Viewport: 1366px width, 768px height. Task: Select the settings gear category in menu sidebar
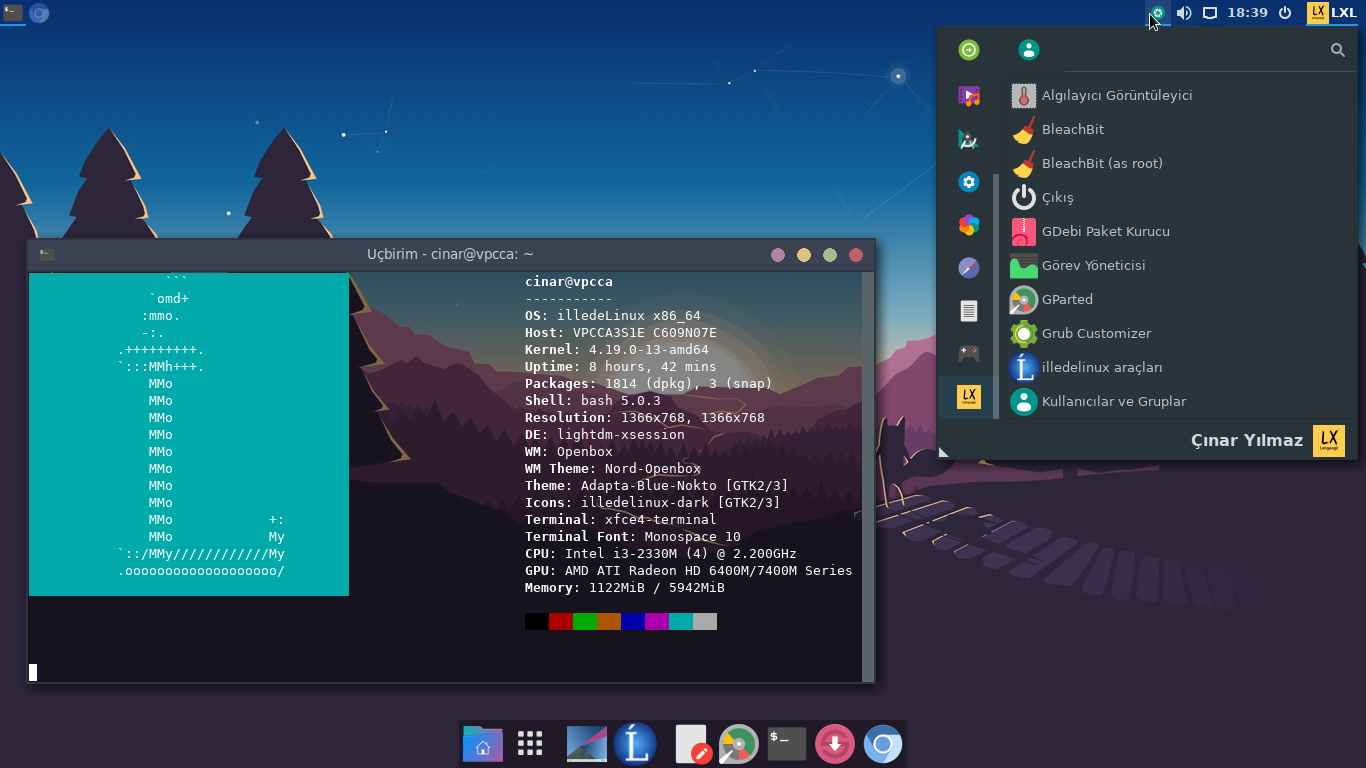968,182
